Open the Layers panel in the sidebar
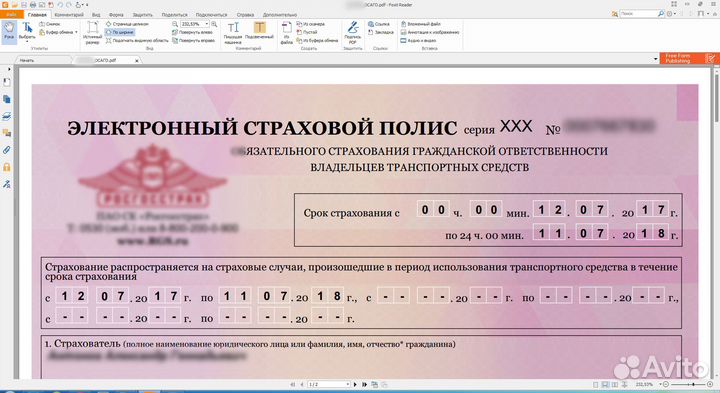This screenshot has width=720, height=393. [6, 117]
